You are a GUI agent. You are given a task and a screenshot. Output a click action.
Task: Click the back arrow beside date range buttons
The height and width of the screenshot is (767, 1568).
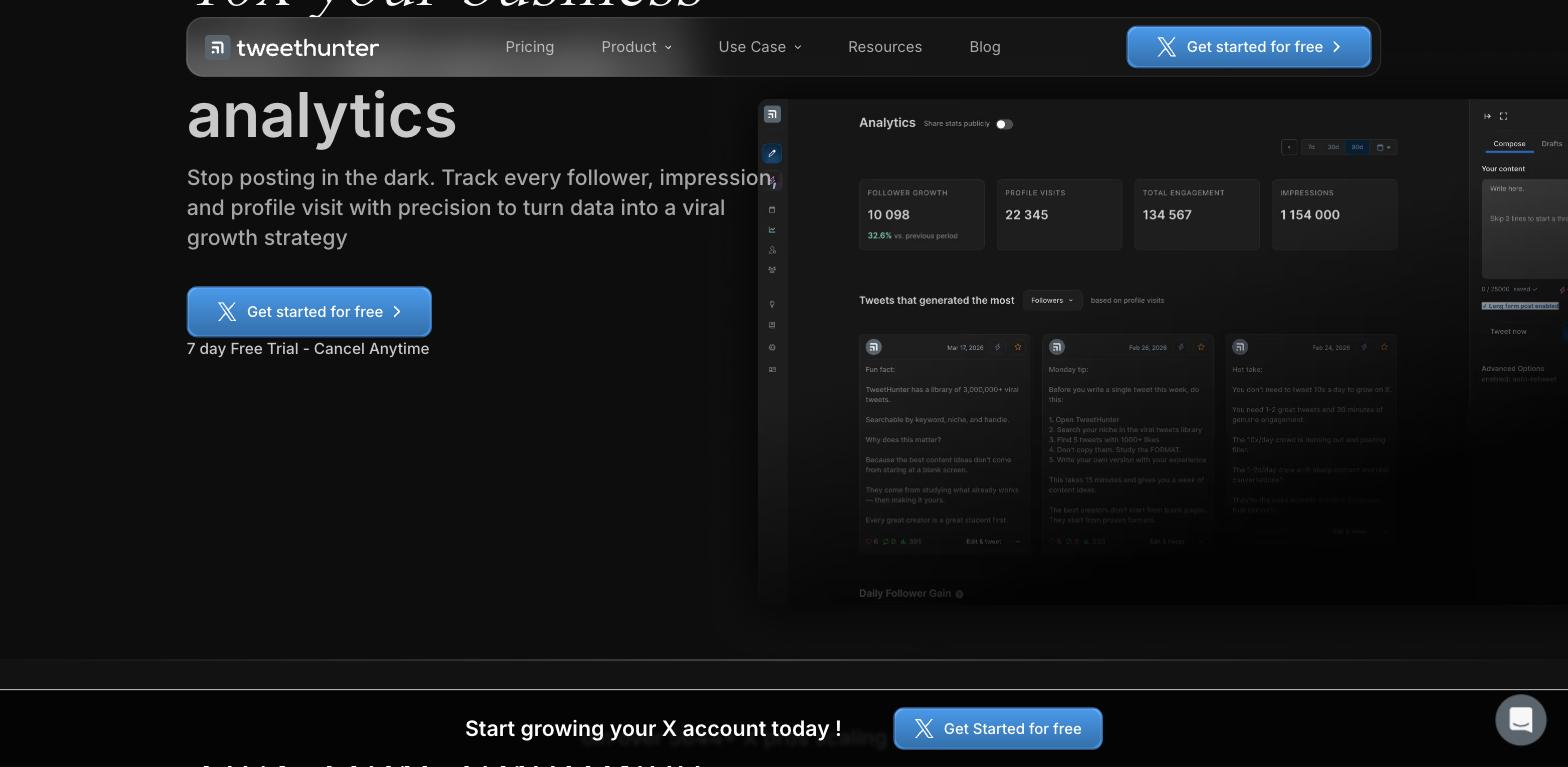[1290, 147]
